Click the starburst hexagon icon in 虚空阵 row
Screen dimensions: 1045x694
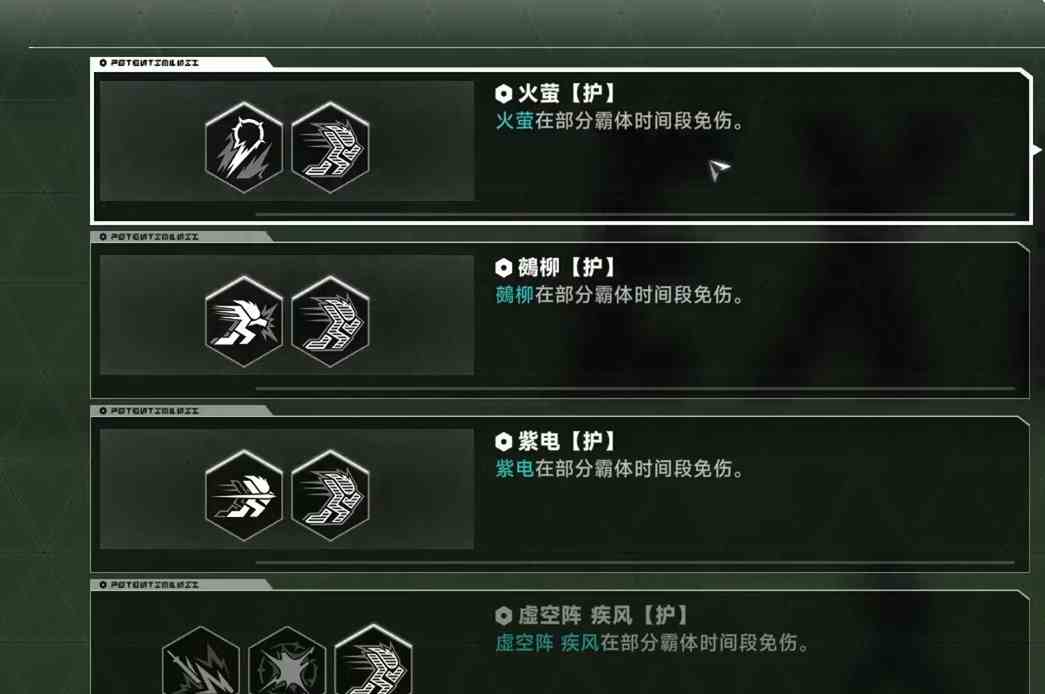[x=287, y=661]
